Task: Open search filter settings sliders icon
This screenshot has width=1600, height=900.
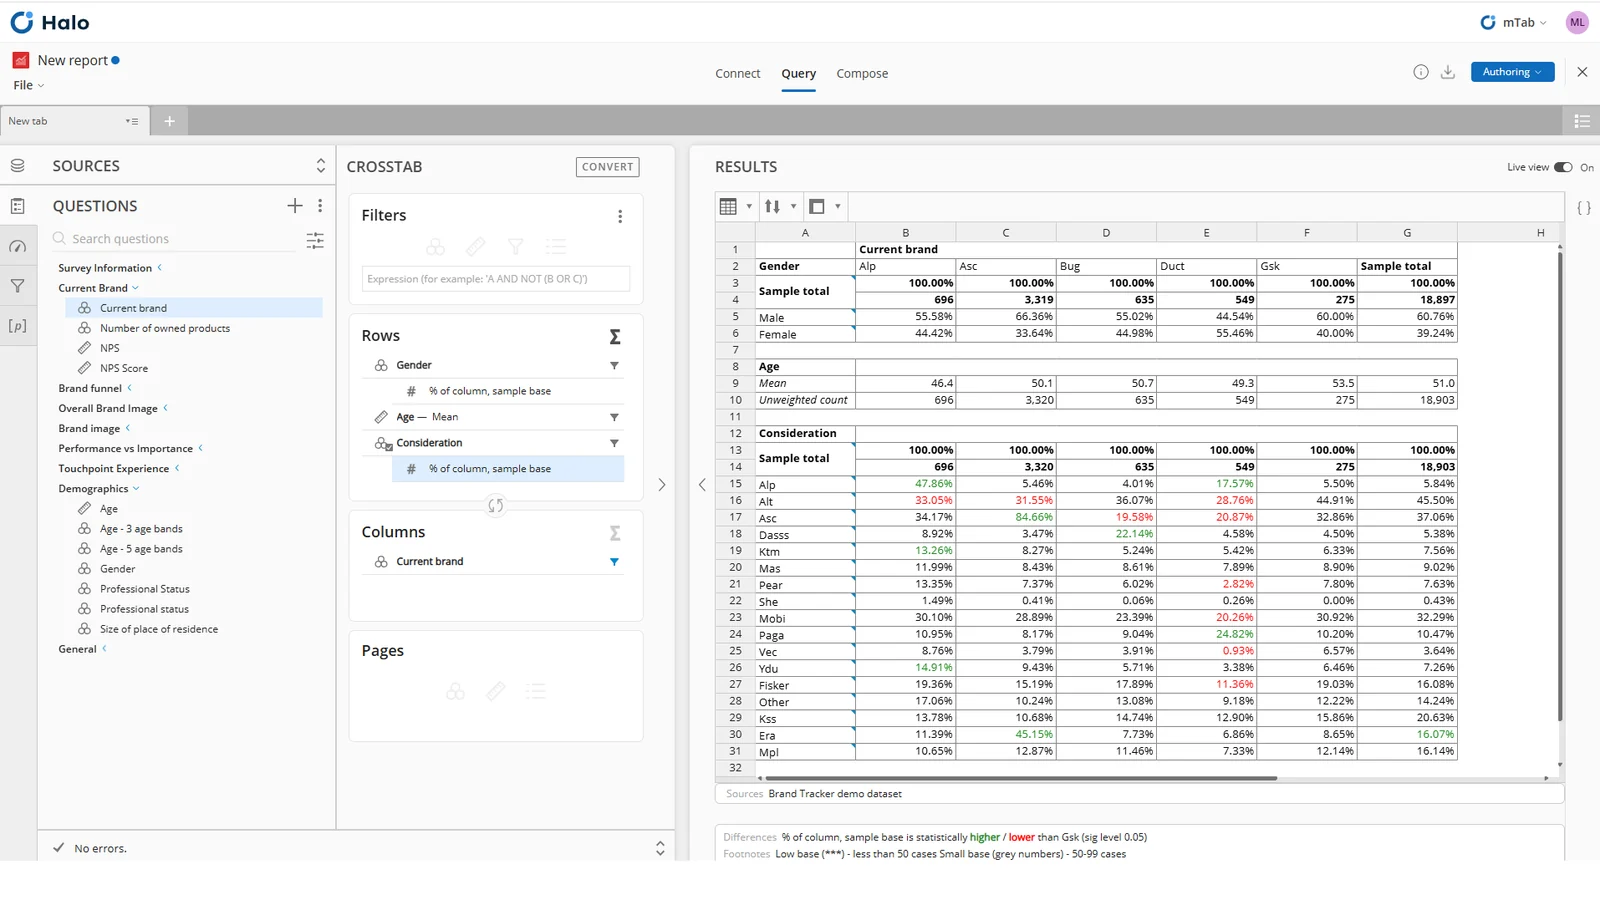Action: [x=315, y=240]
